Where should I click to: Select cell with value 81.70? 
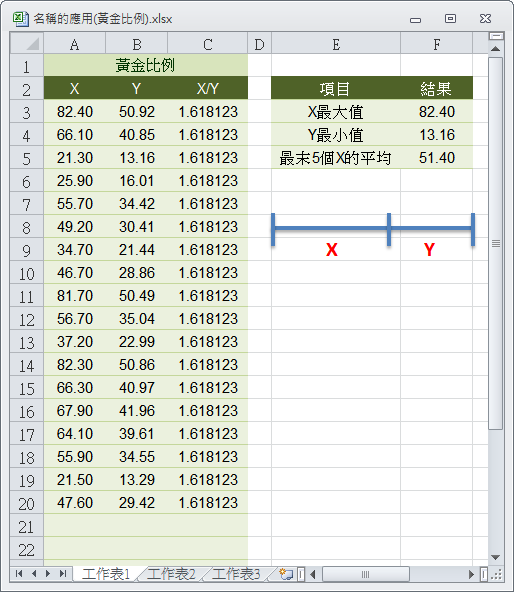coord(74,296)
